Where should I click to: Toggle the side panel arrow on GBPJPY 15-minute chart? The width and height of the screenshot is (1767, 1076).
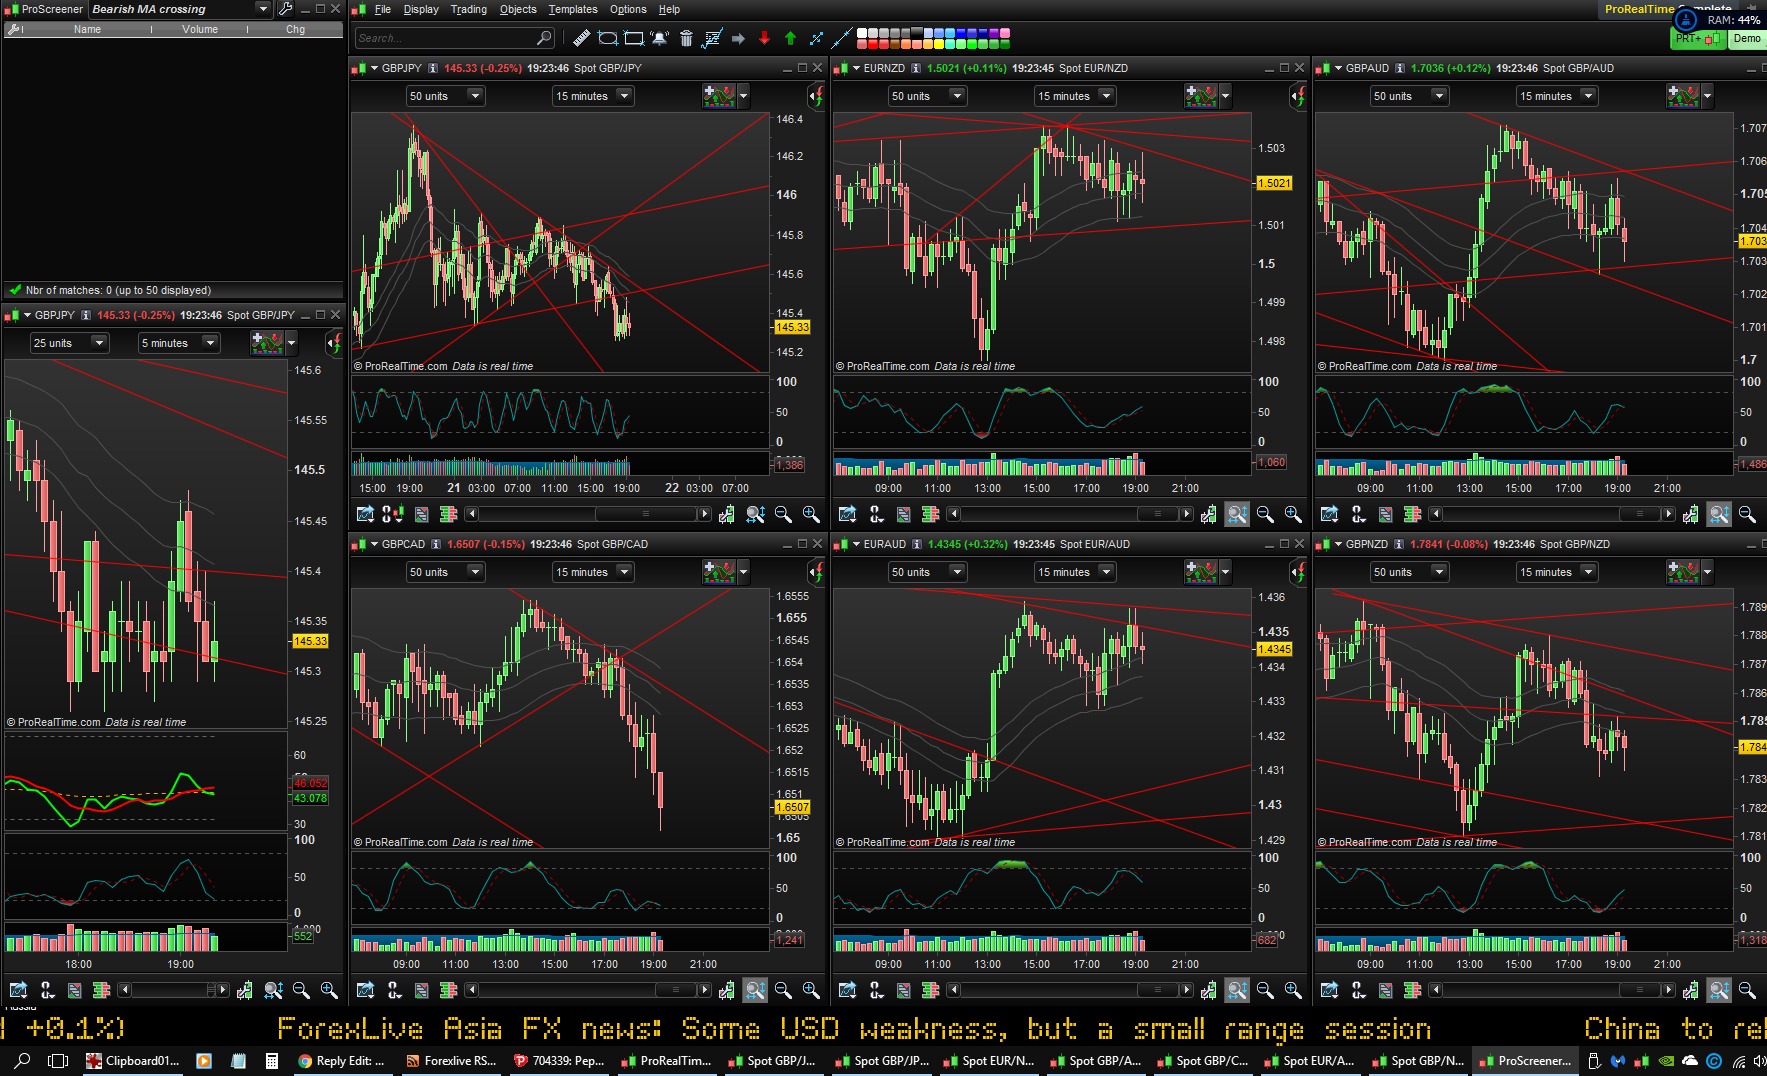tap(816, 96)
